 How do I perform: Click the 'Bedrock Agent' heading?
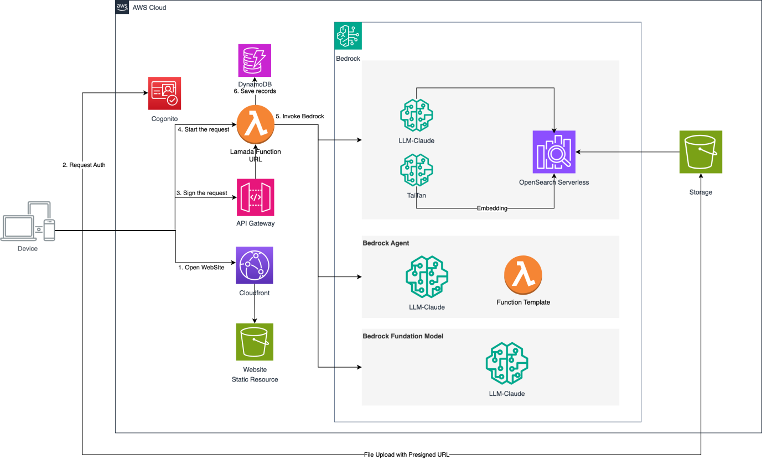pos(386,243)
